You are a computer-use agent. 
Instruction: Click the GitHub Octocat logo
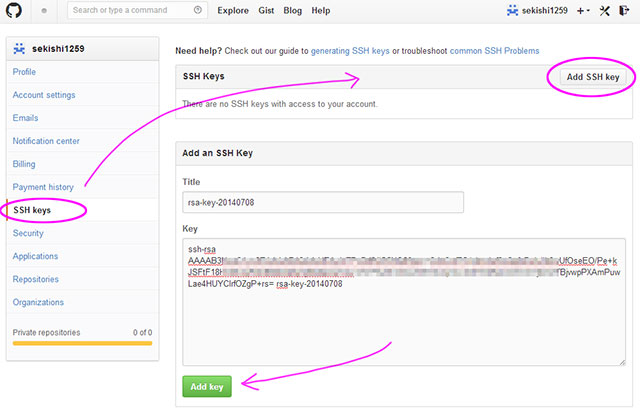coord(14,10)
